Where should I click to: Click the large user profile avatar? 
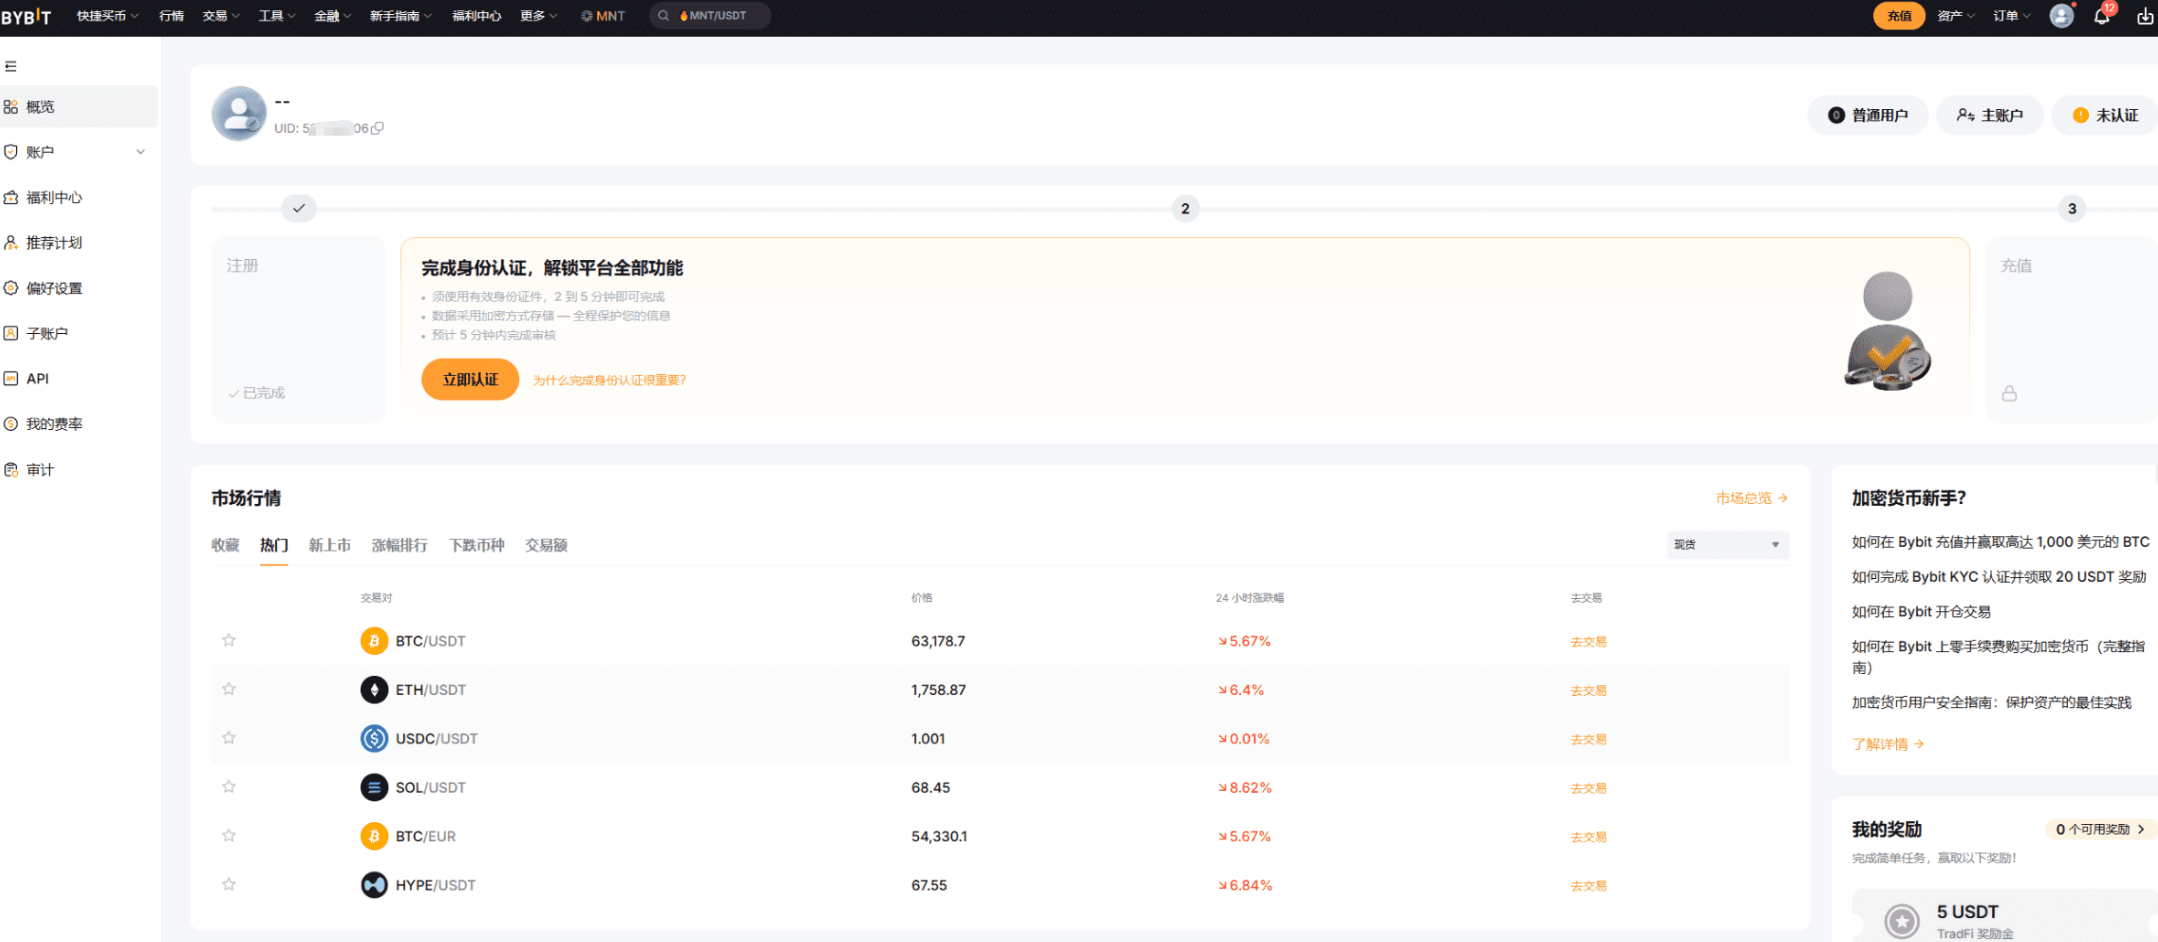(x=239, y=114)
